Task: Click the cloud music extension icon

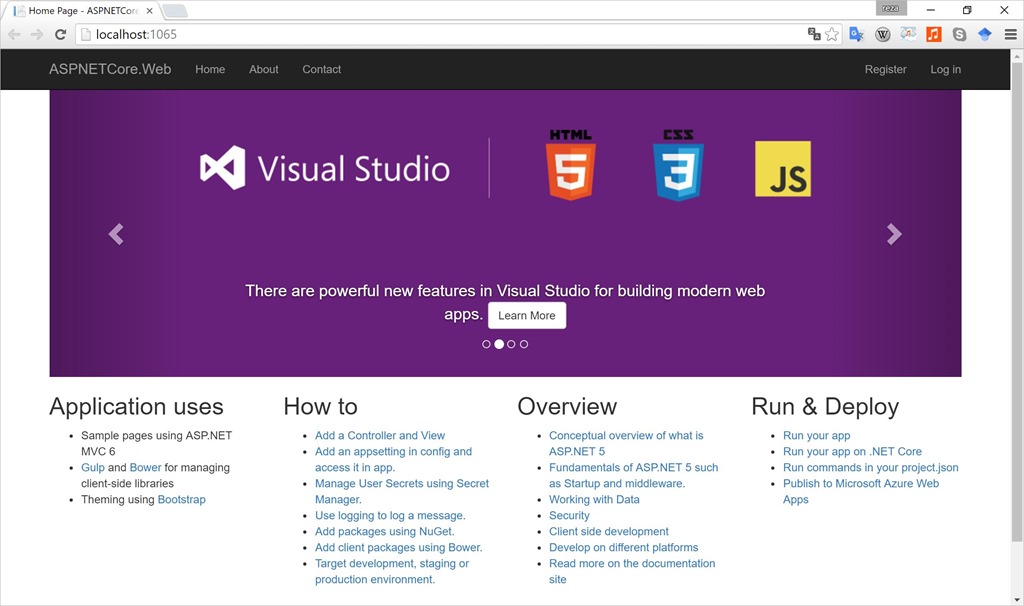Action: click(908, 34)
